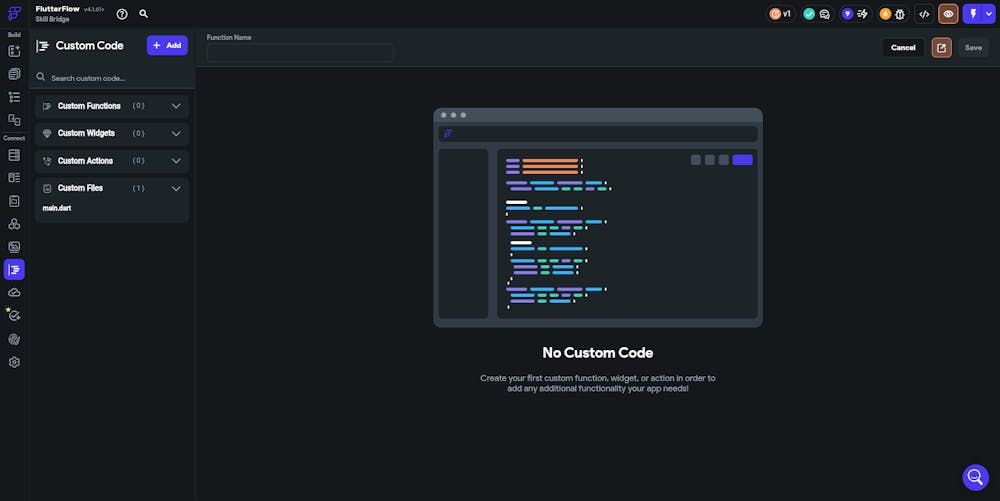Click the FlutterFlow logo in top-left corner
The width and height of the screenshot is (1000, 501).
click(14, 13)
